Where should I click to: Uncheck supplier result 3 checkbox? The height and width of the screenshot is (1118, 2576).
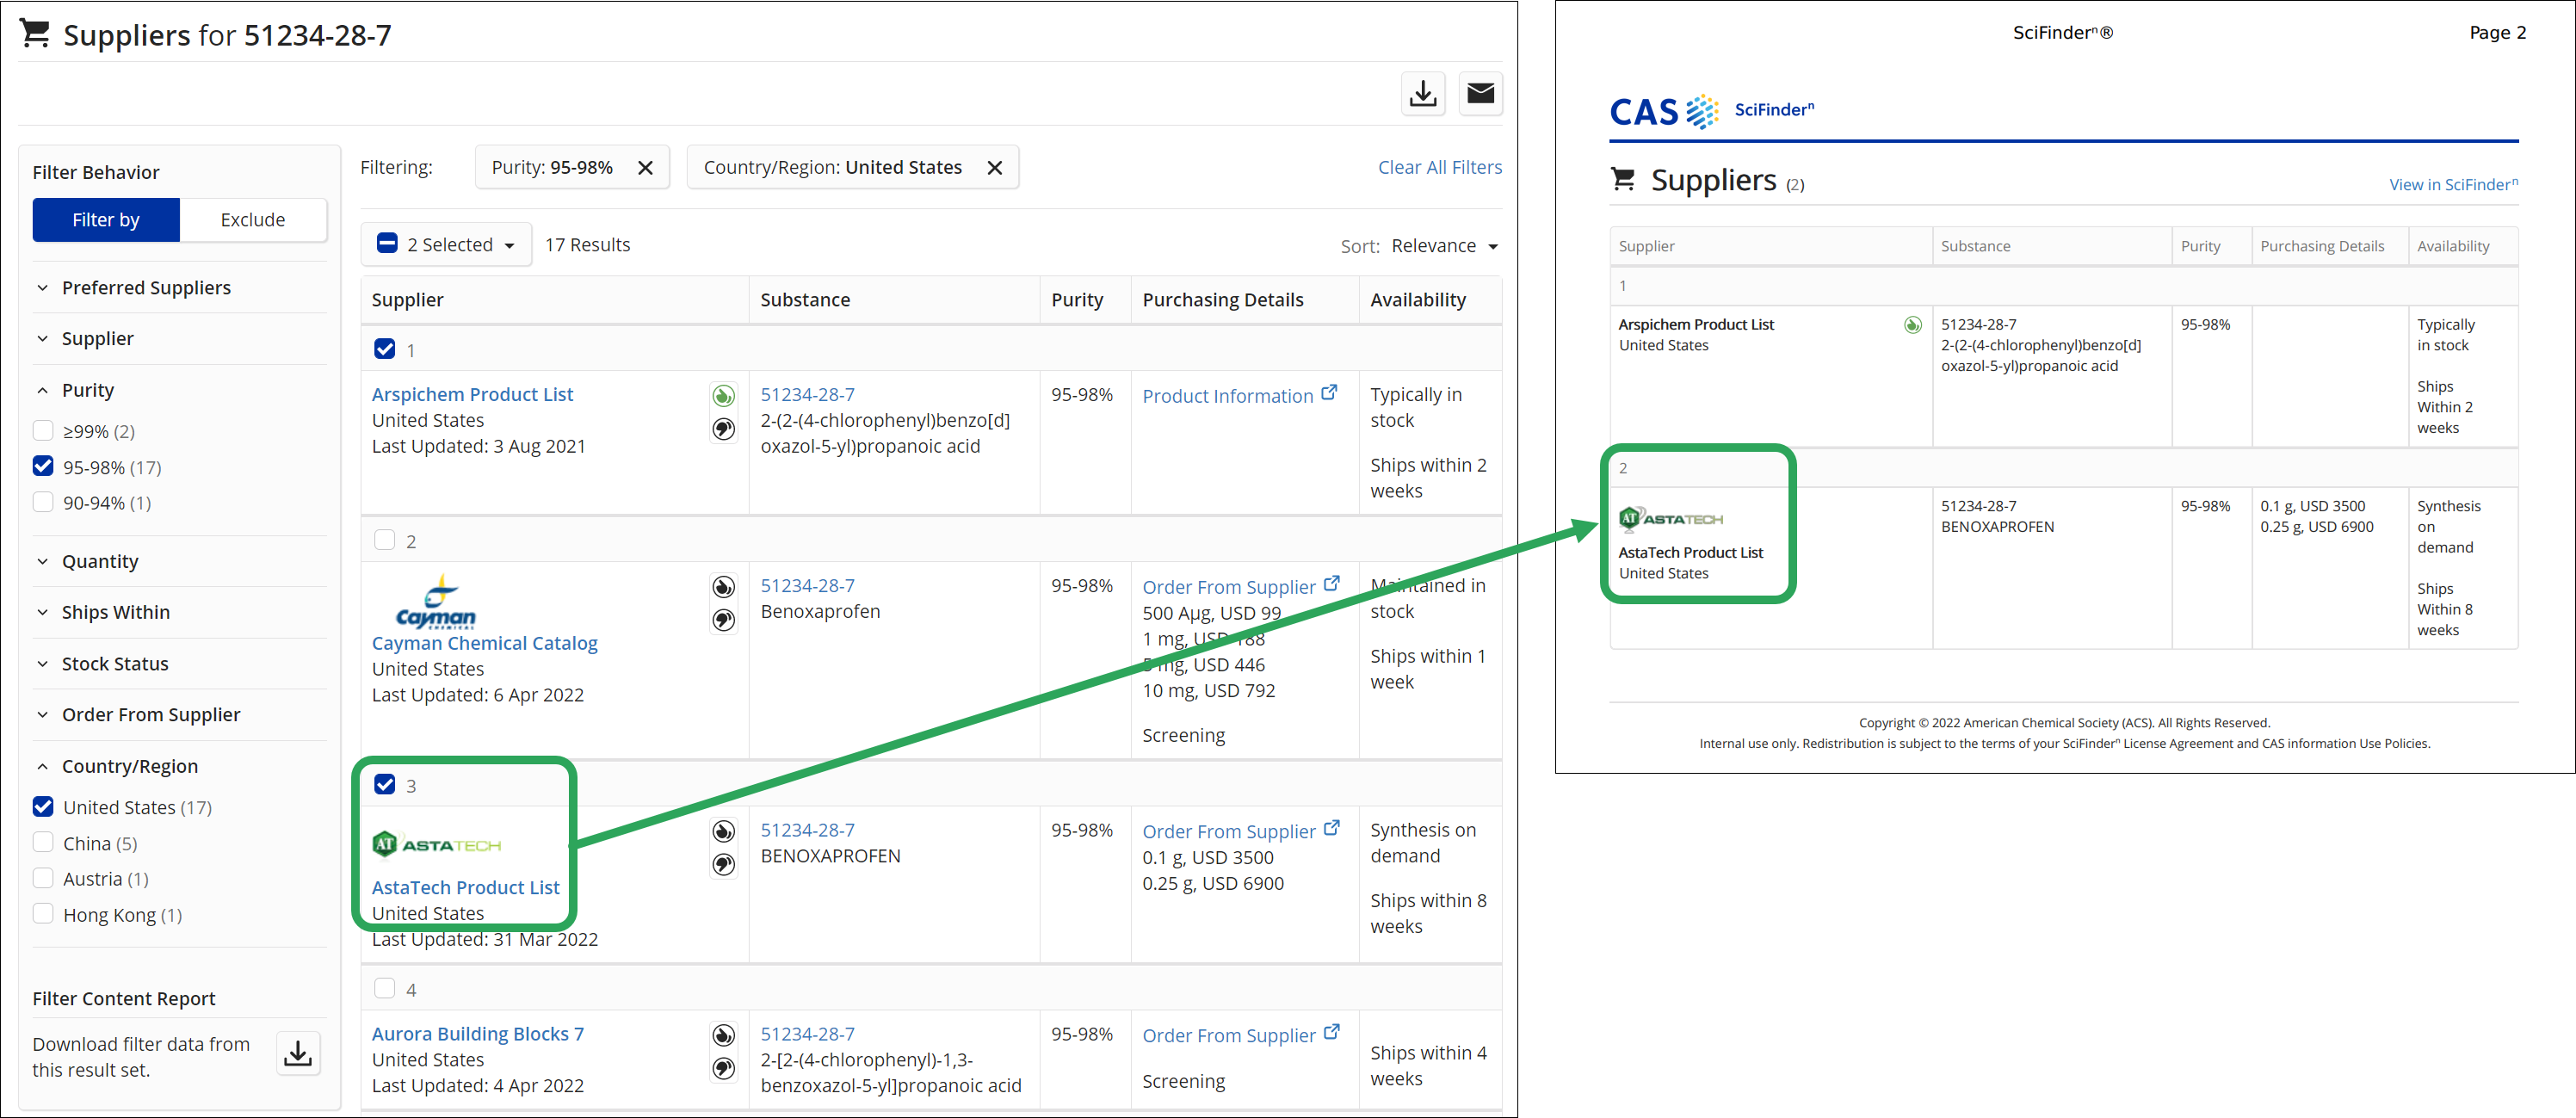[384, 785]
